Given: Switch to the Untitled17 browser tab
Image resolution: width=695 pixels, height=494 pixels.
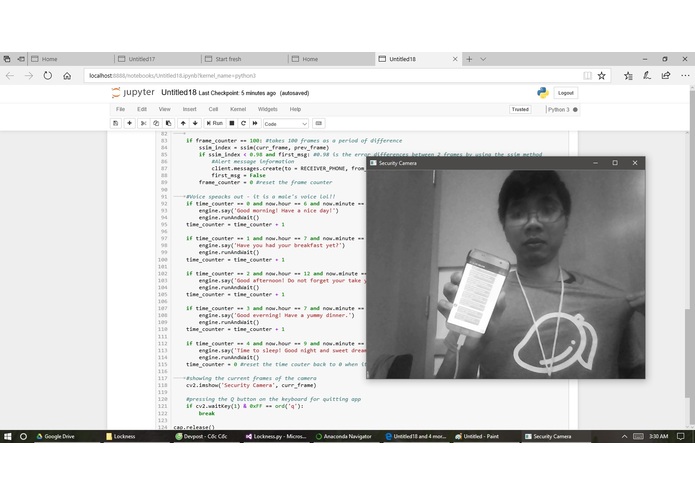Looking at the screenshot, I should point(158,59).
